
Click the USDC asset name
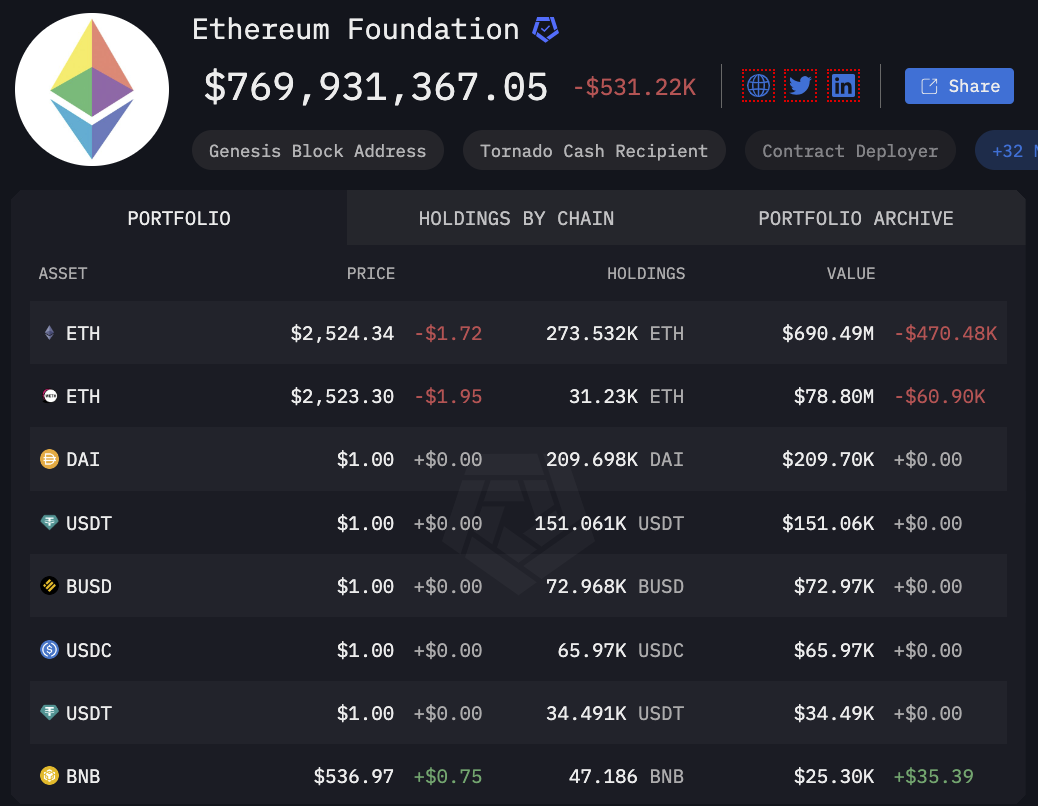tap(89, 650)
